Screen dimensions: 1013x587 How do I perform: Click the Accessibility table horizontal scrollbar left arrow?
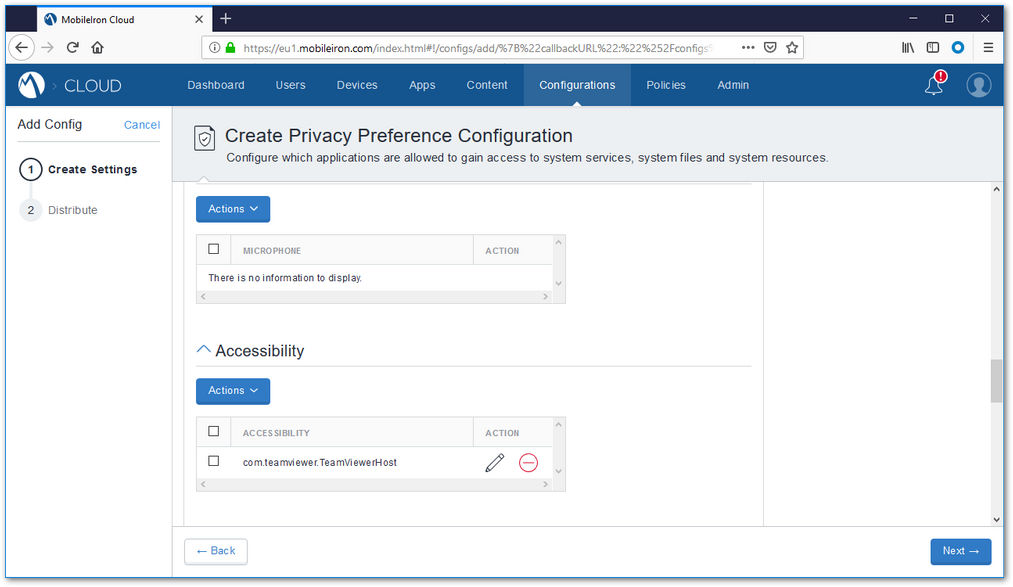tap(203, 484)
